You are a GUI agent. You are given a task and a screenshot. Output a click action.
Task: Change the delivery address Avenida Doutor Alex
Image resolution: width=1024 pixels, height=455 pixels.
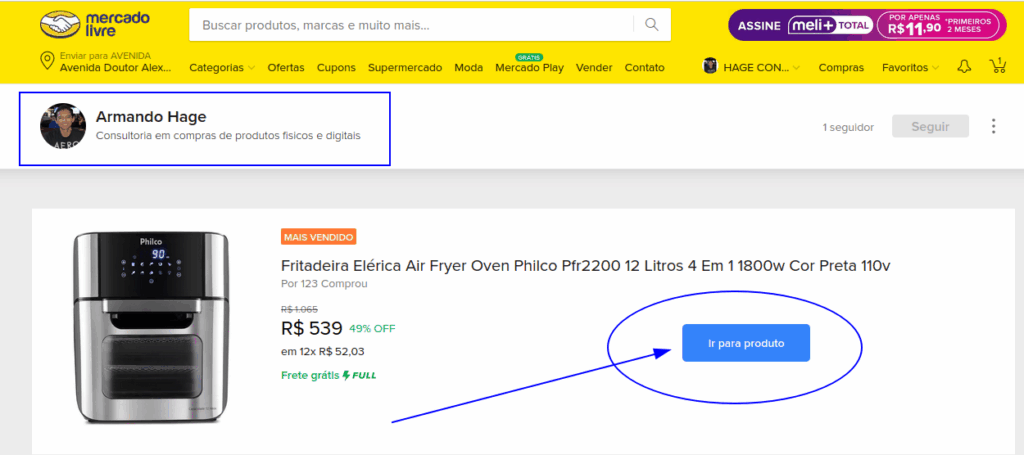click(x=116, y=67)
